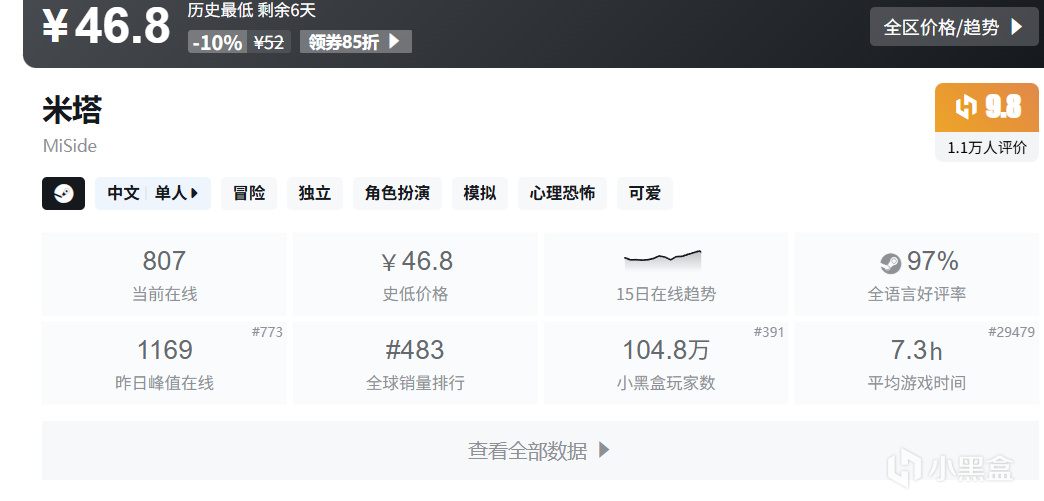Click the 807 当前在线 stat card
Image resolution: width=1044 pixels, height=501 pixels.
[164, 274]
